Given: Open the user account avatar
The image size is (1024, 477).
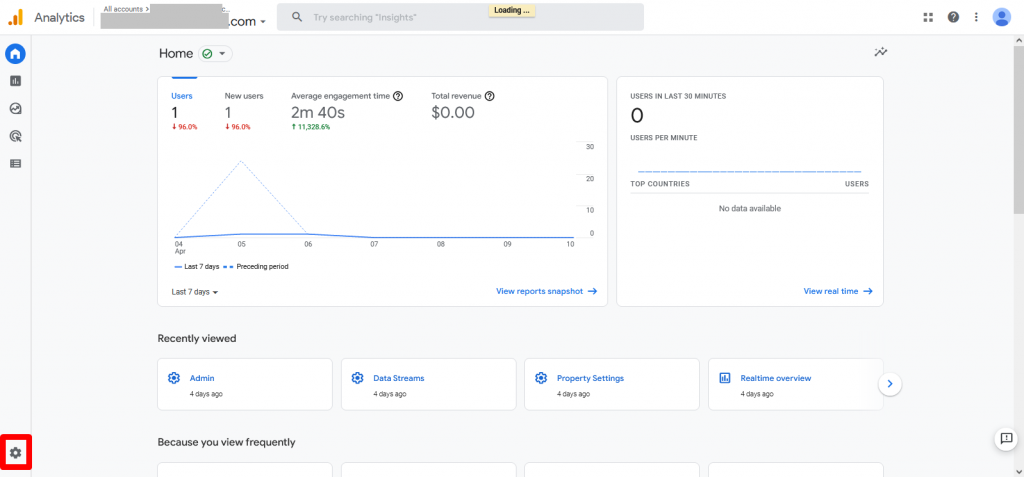Looking at the screenshot, I should [x=1001, y=17].
